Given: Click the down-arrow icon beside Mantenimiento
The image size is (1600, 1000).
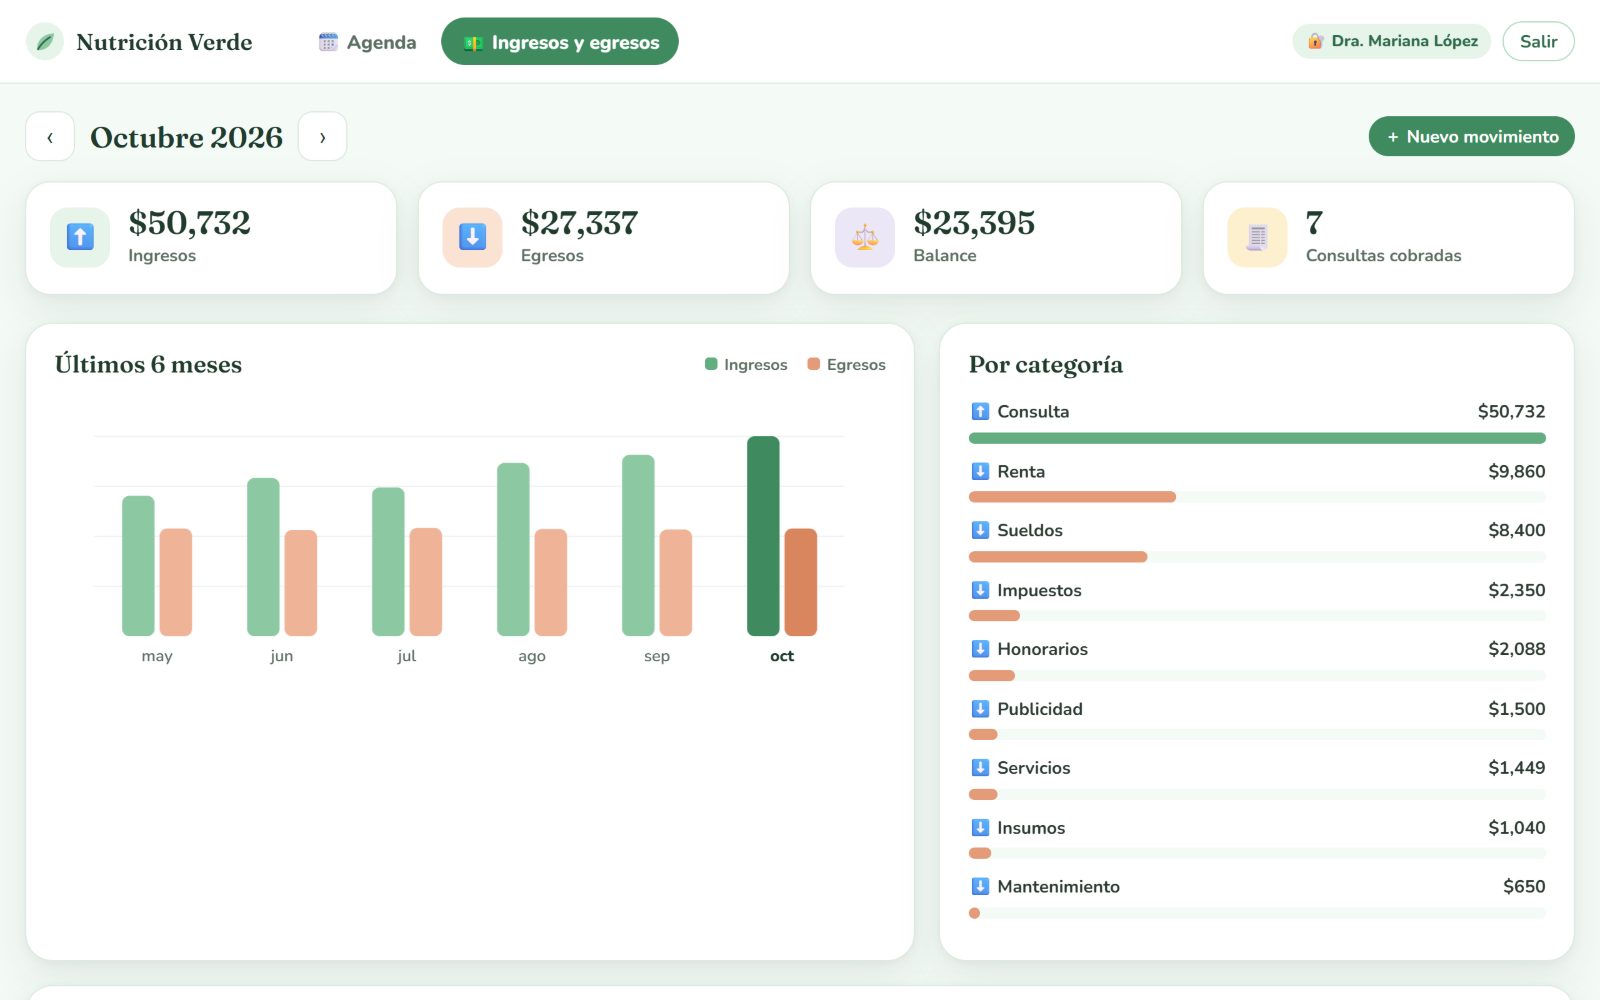Looking at the screenshot, I should coord(980,887).
